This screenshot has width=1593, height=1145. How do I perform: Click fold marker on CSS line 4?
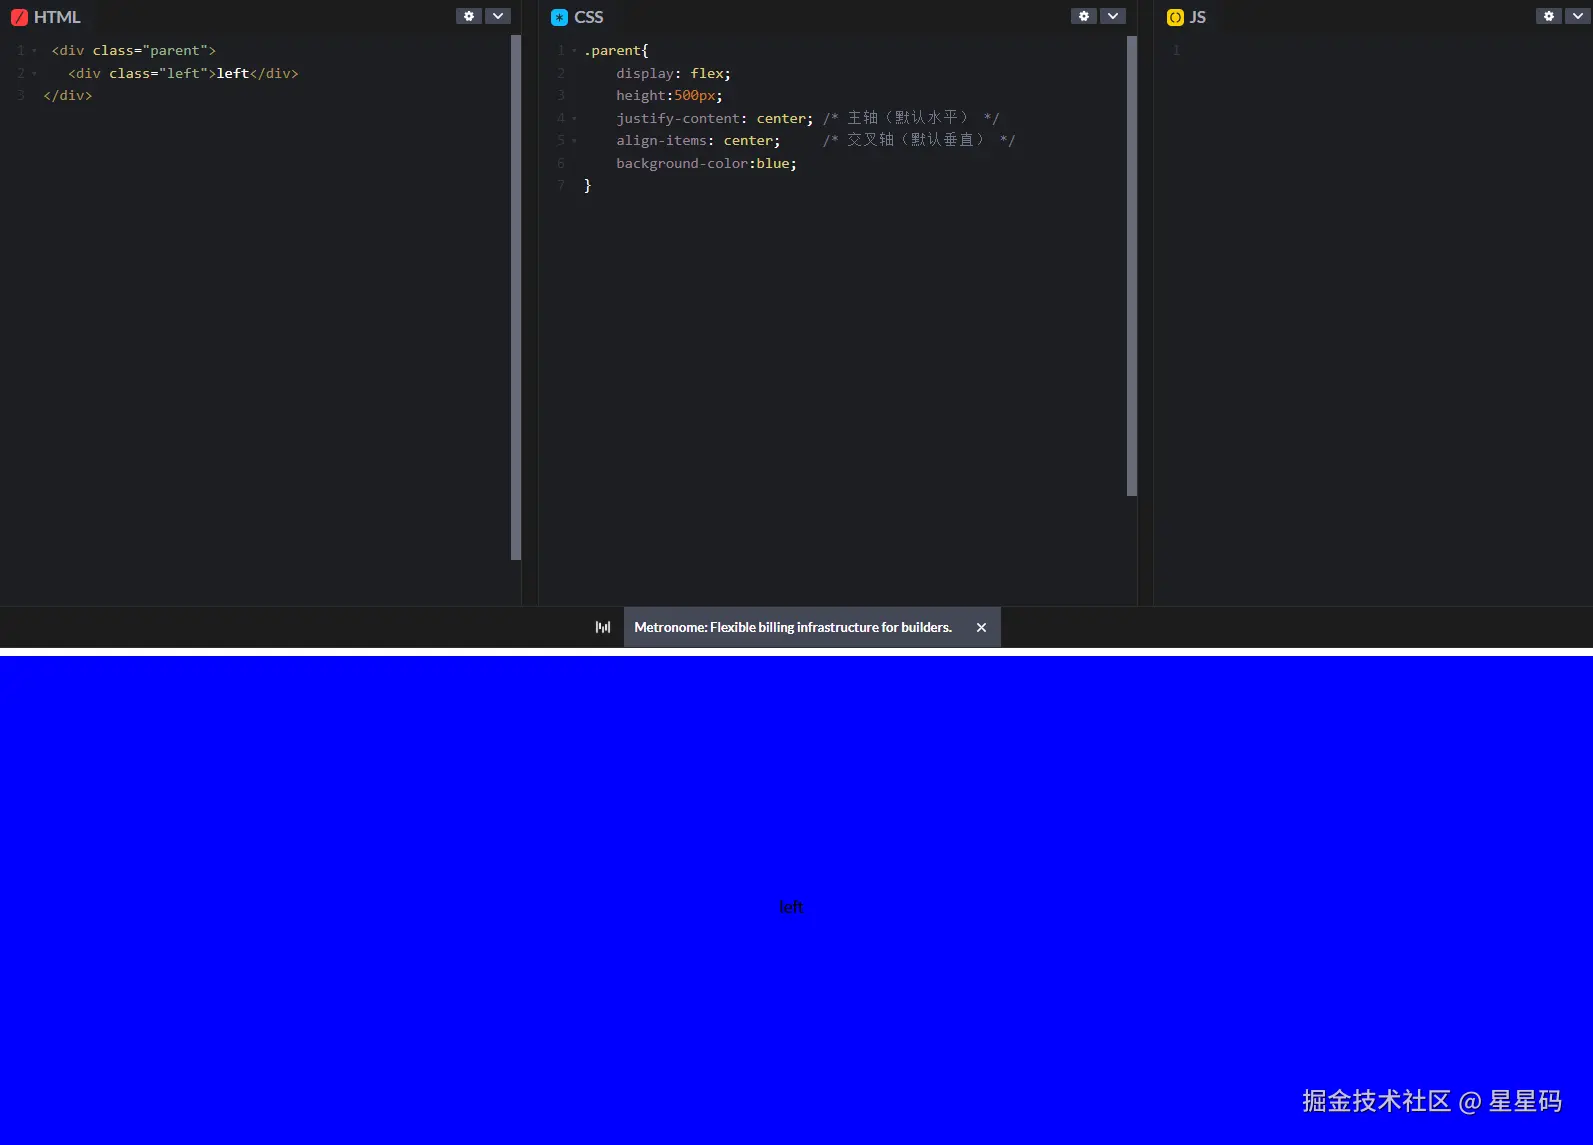point(574,118)
